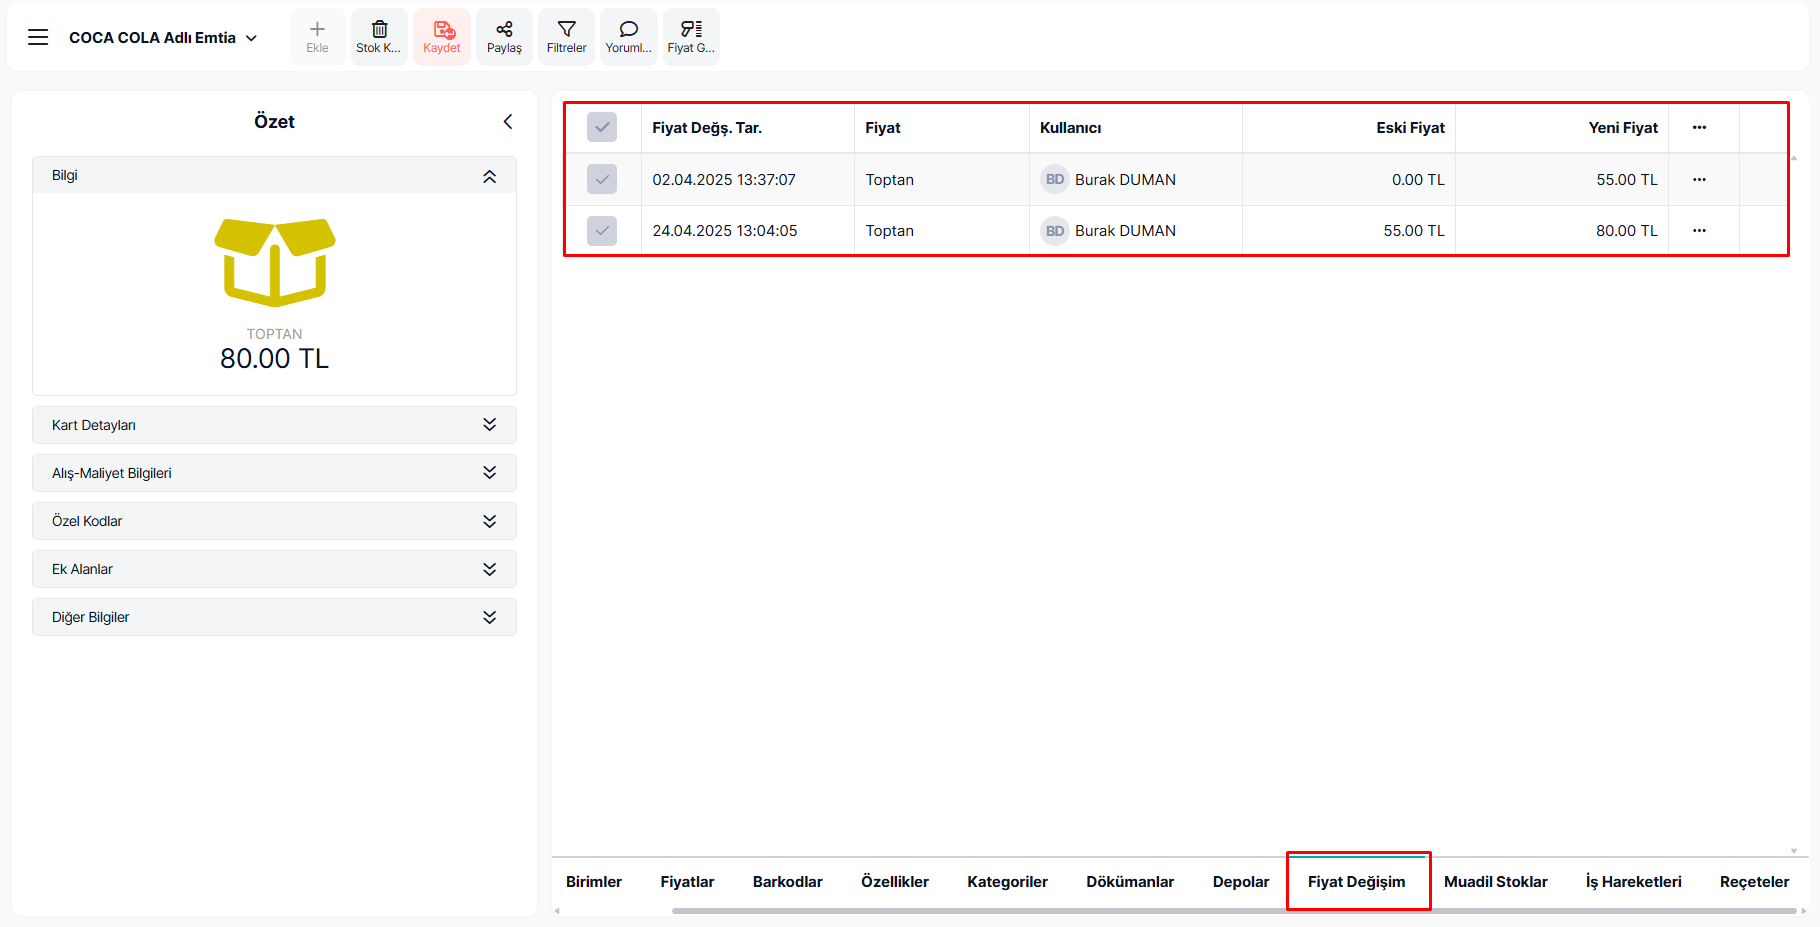1820x927 pixels.
Task: Click the horizontal tab scrollbar
Action: pyautogui.click(x=1200, y=911)
